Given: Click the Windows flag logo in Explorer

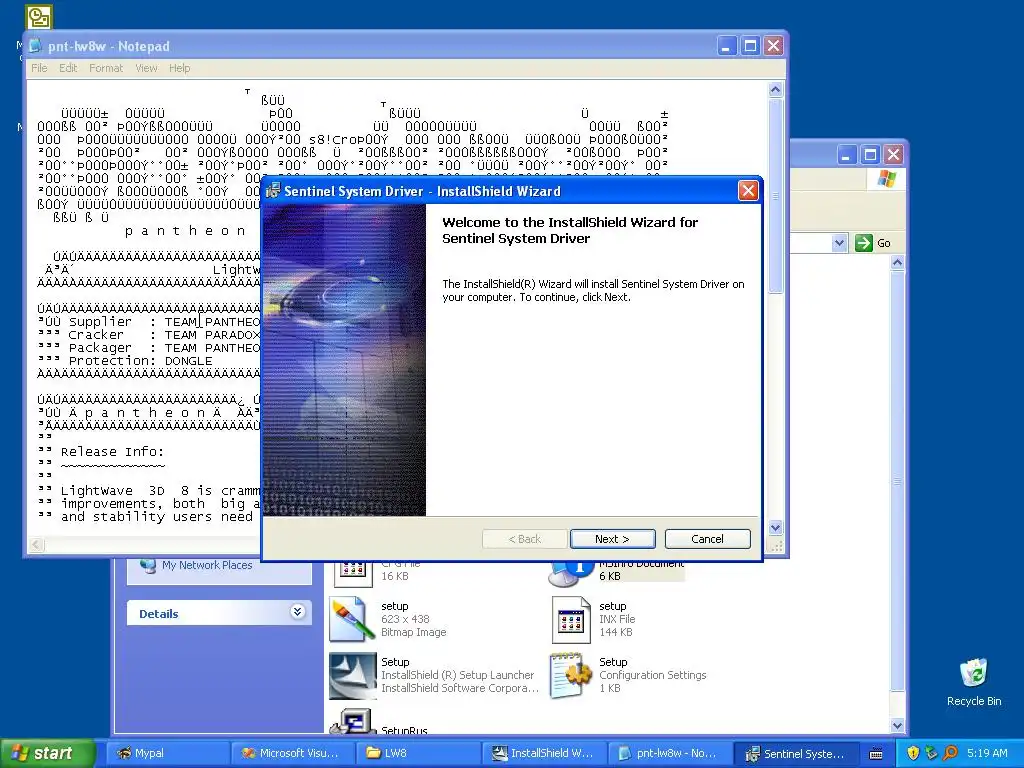Looking at the screenshot, I should (x=886, y=178).
